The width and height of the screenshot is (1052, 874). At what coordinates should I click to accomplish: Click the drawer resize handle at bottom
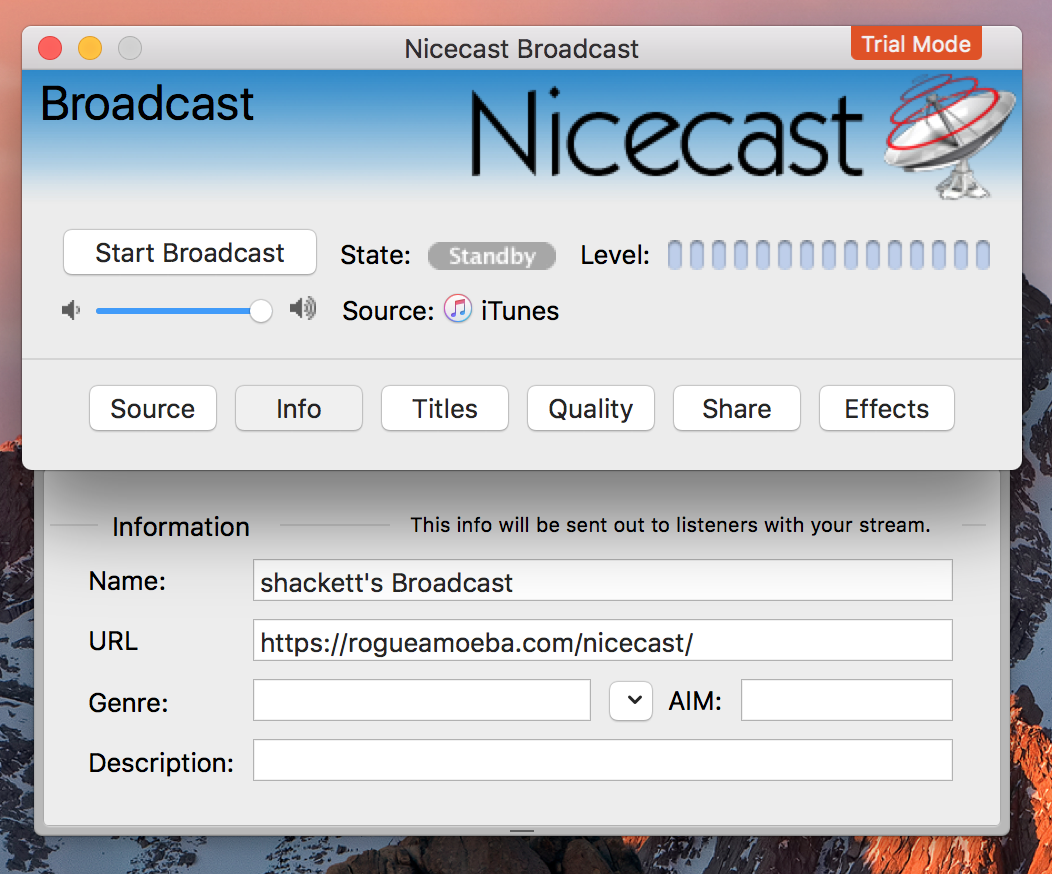point(522,831)
